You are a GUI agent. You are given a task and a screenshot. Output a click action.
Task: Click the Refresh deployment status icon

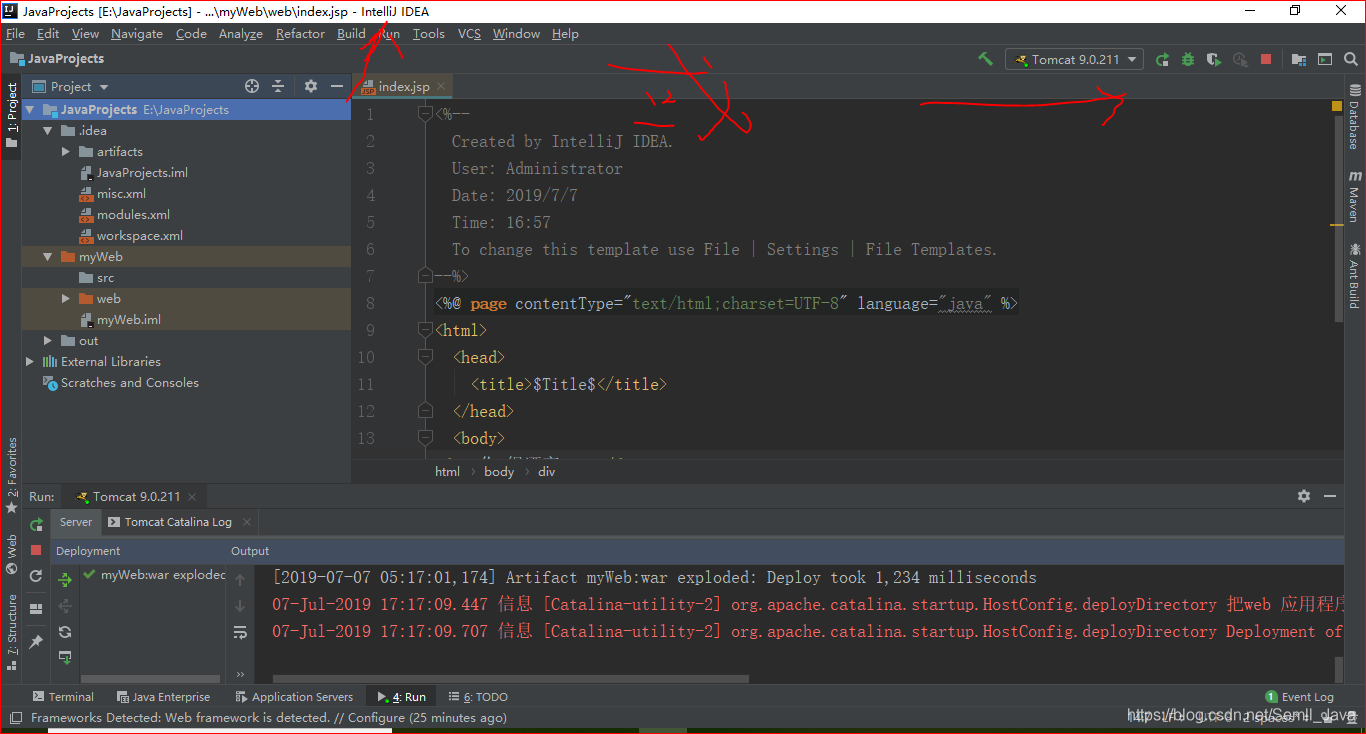(x=65, y=632)
